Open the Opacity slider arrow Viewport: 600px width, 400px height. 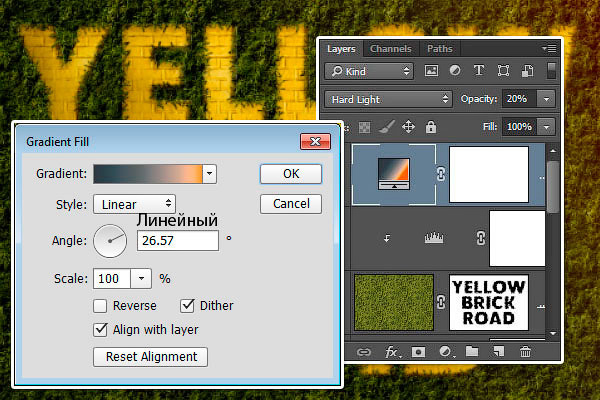coord(546,99)
